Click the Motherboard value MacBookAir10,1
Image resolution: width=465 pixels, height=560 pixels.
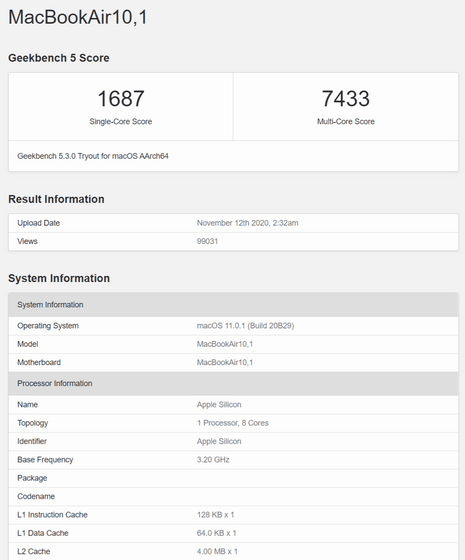pos(225,362)
